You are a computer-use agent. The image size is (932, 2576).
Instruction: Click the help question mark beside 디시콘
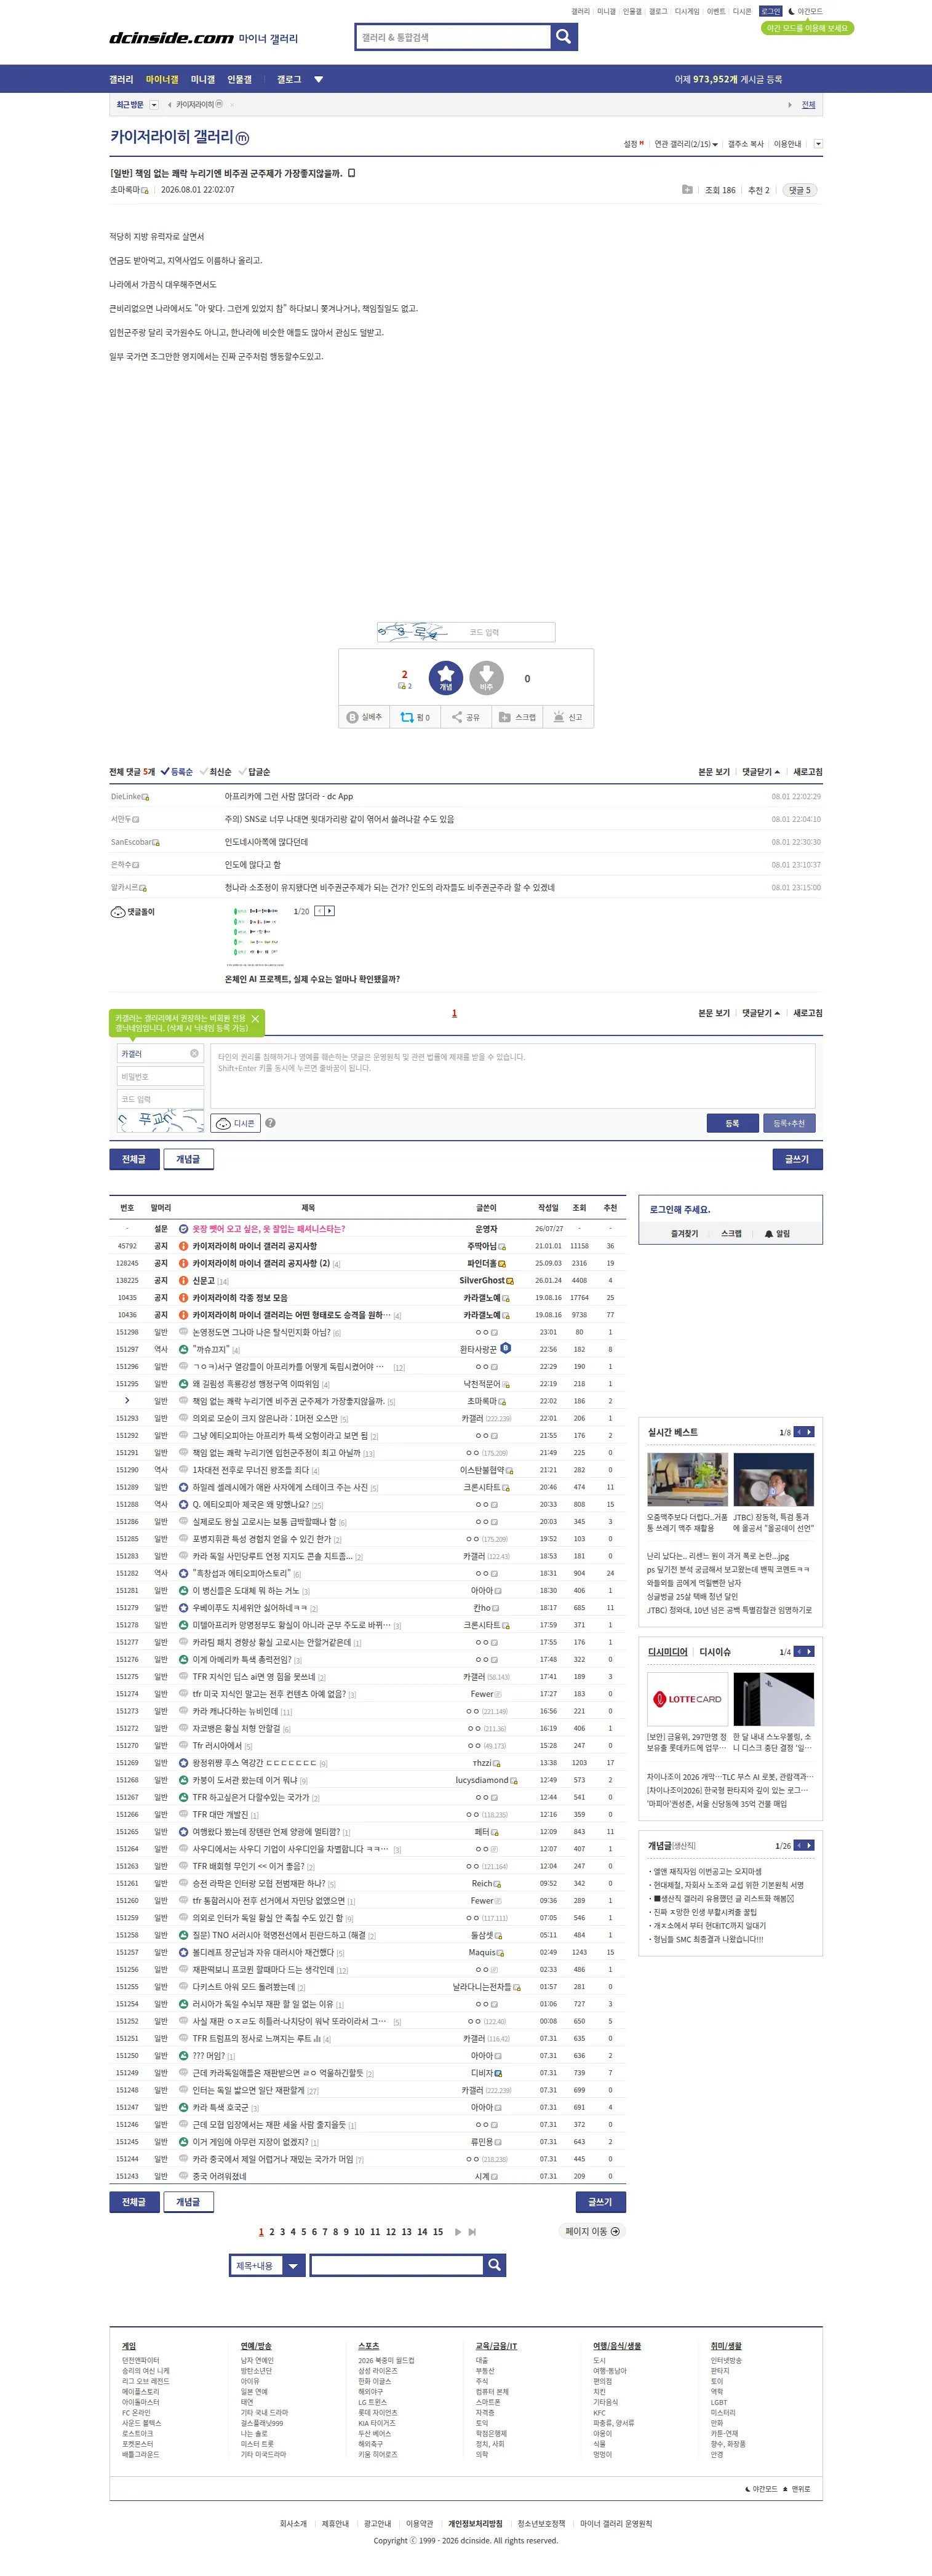pyautogui.click(x=270, y=1123)
